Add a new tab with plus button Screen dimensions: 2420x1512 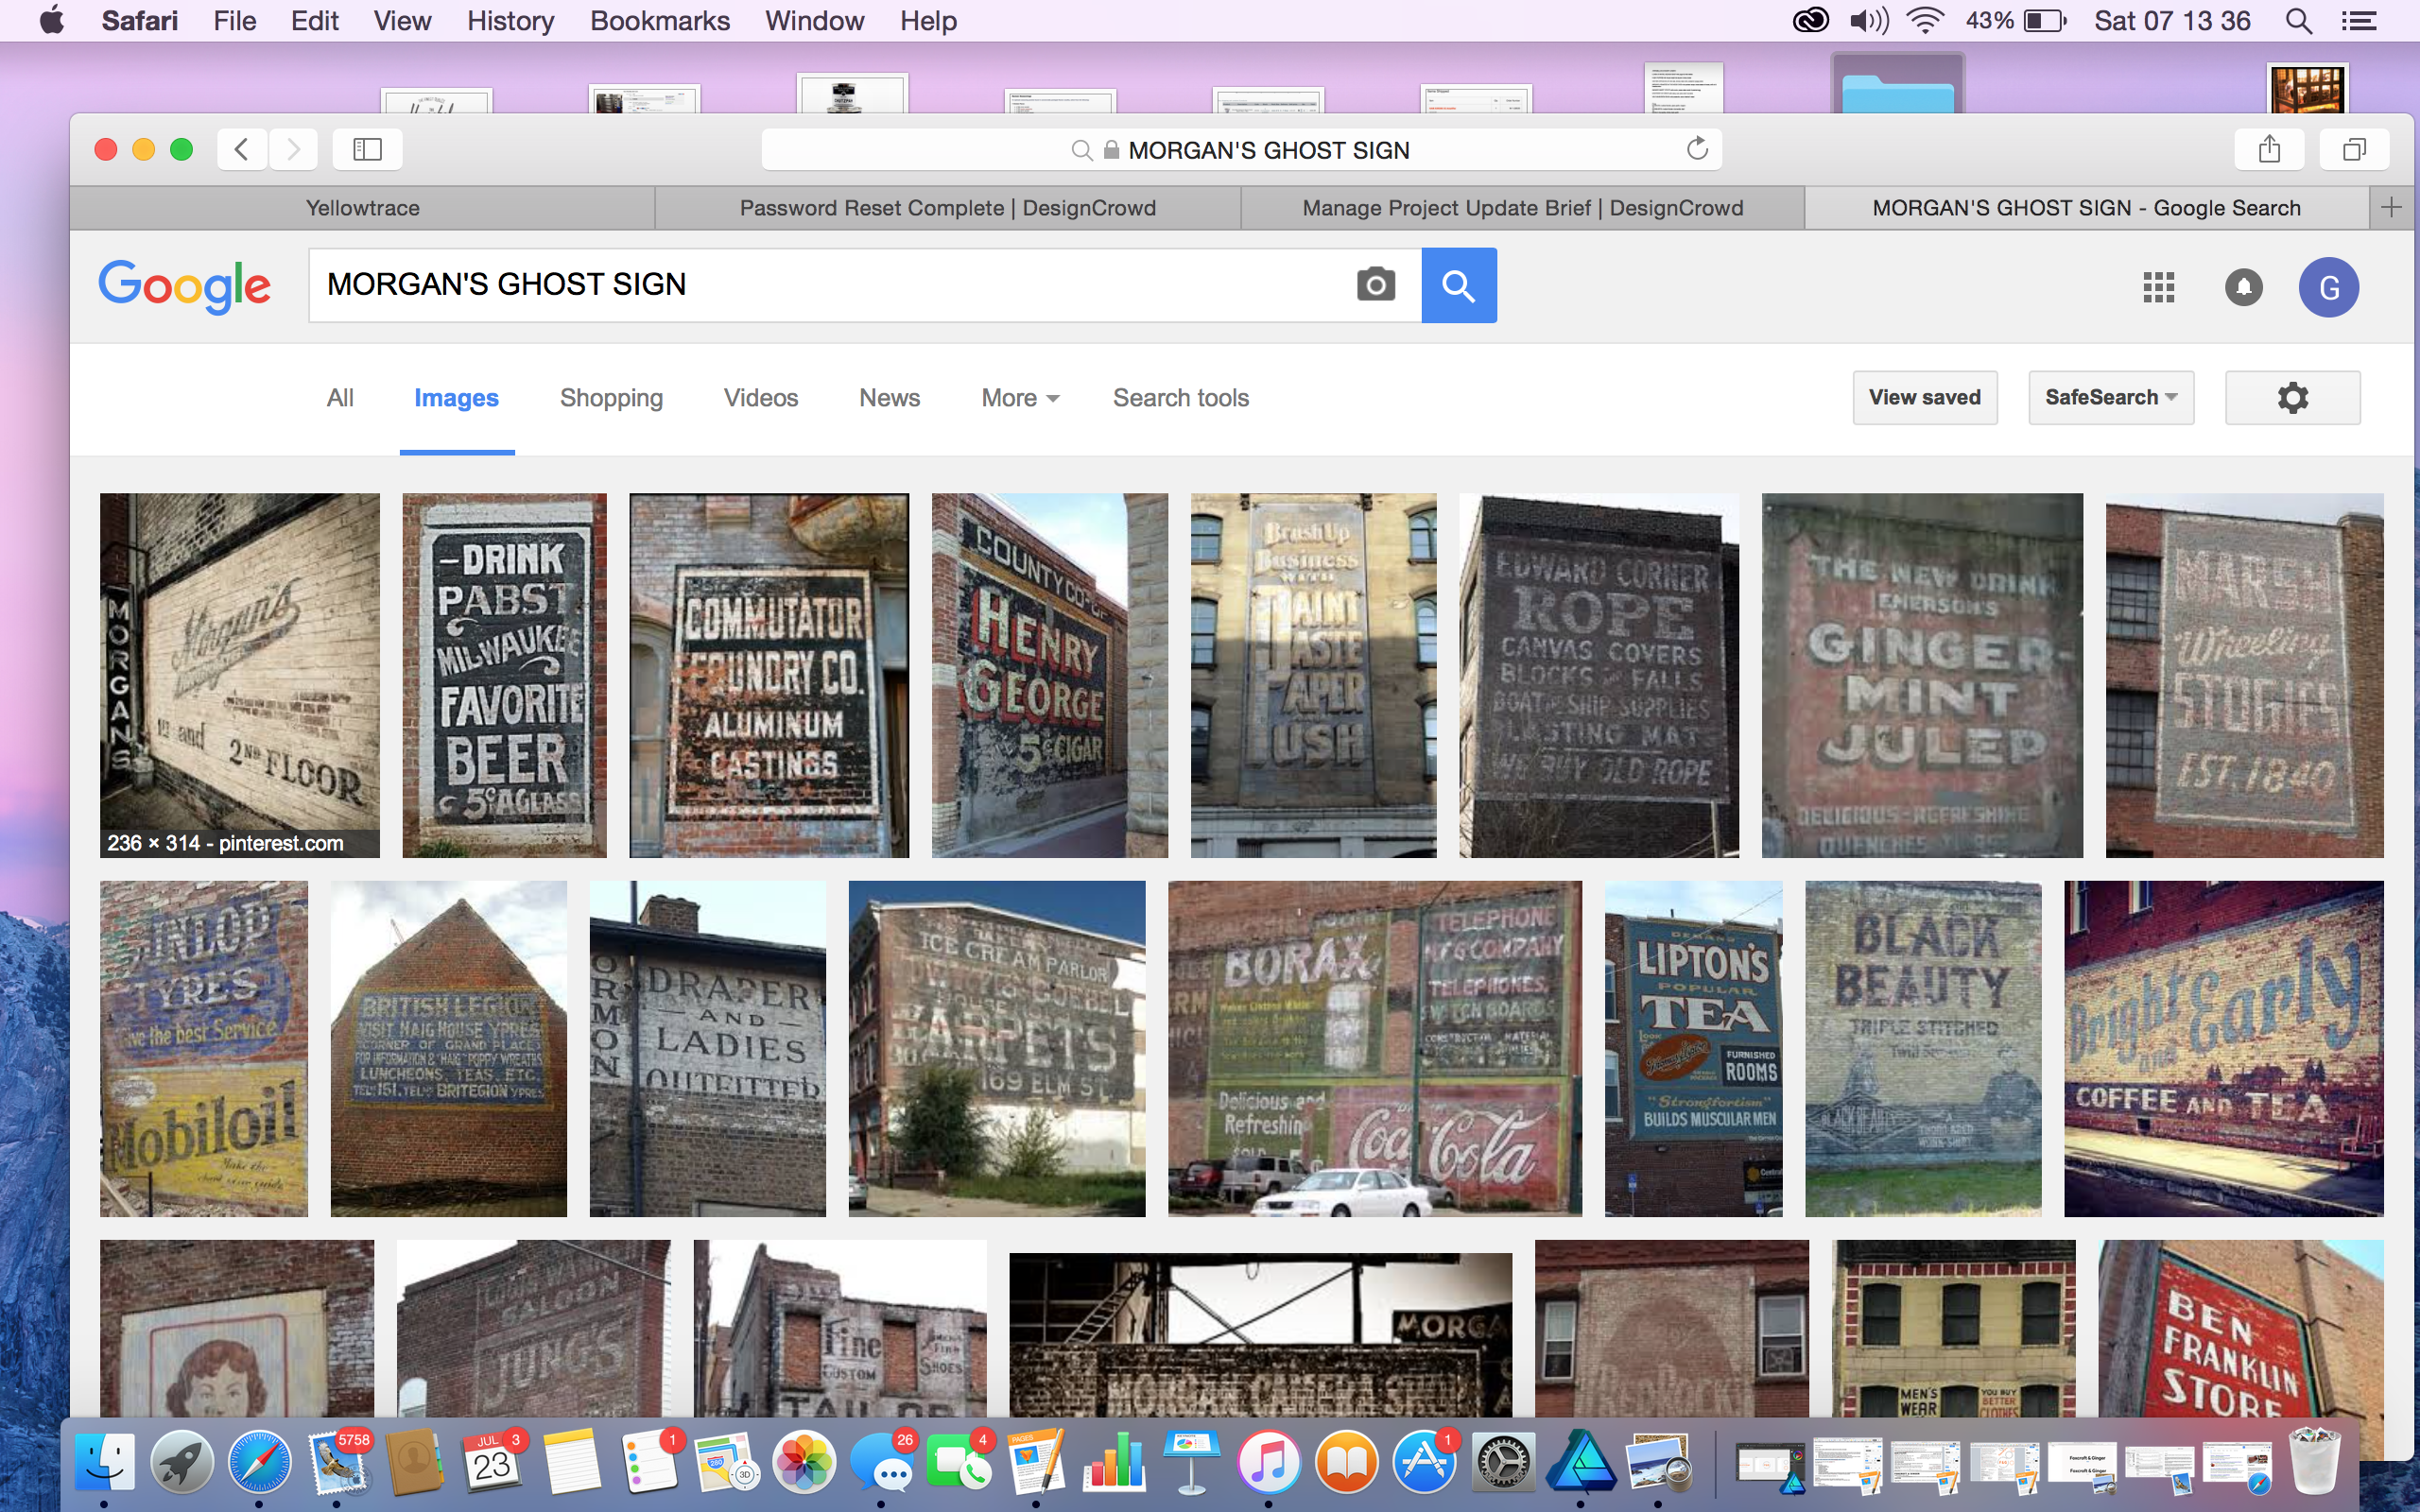[2391, 208]
